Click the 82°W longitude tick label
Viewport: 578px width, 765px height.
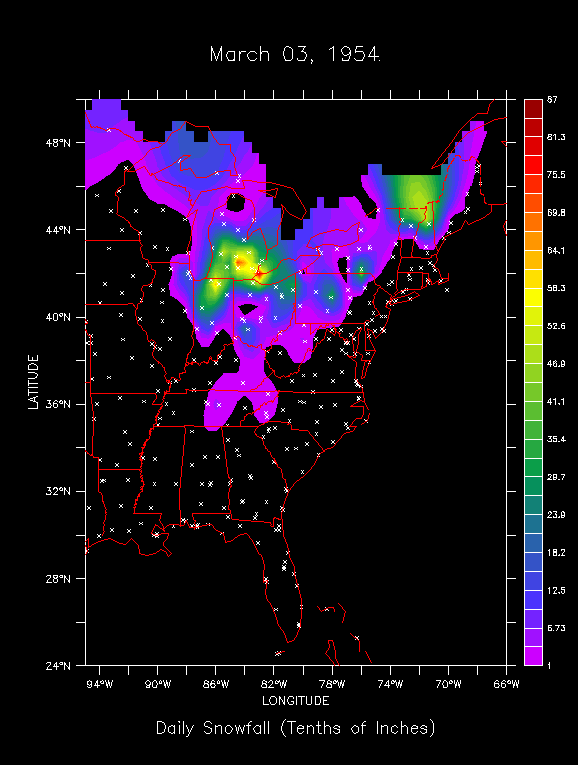(x=274, y=684)
